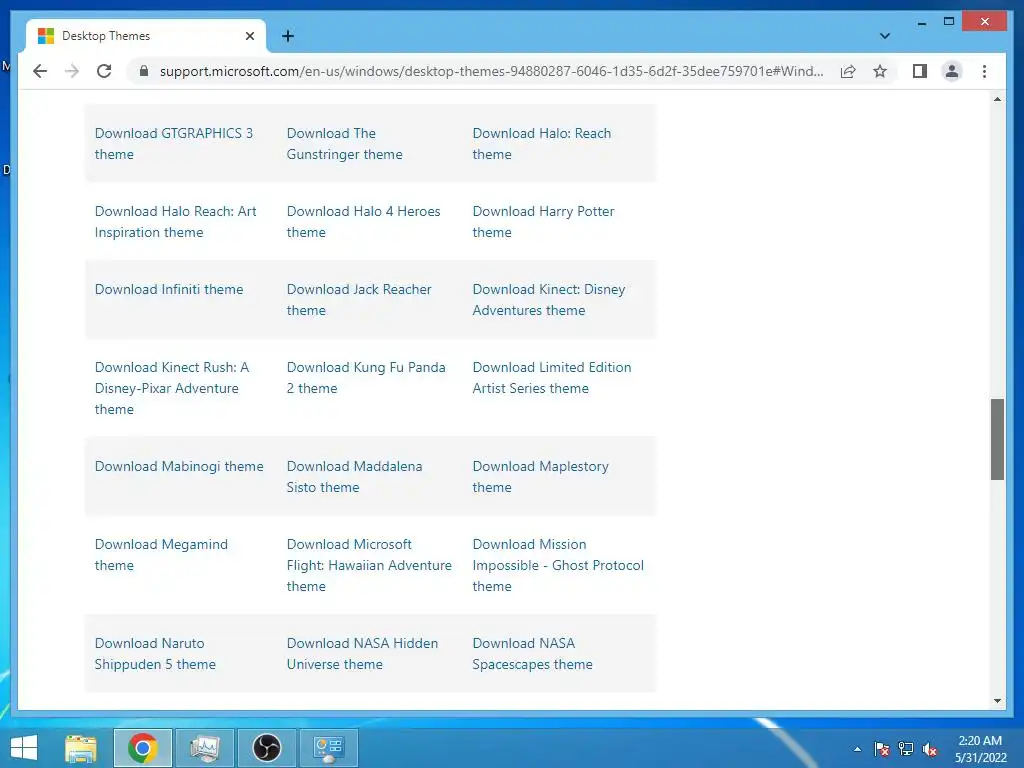The width and height of the screenshot is (1024, 768).
Task: Open the Windows Start menu
Action: 24,748
